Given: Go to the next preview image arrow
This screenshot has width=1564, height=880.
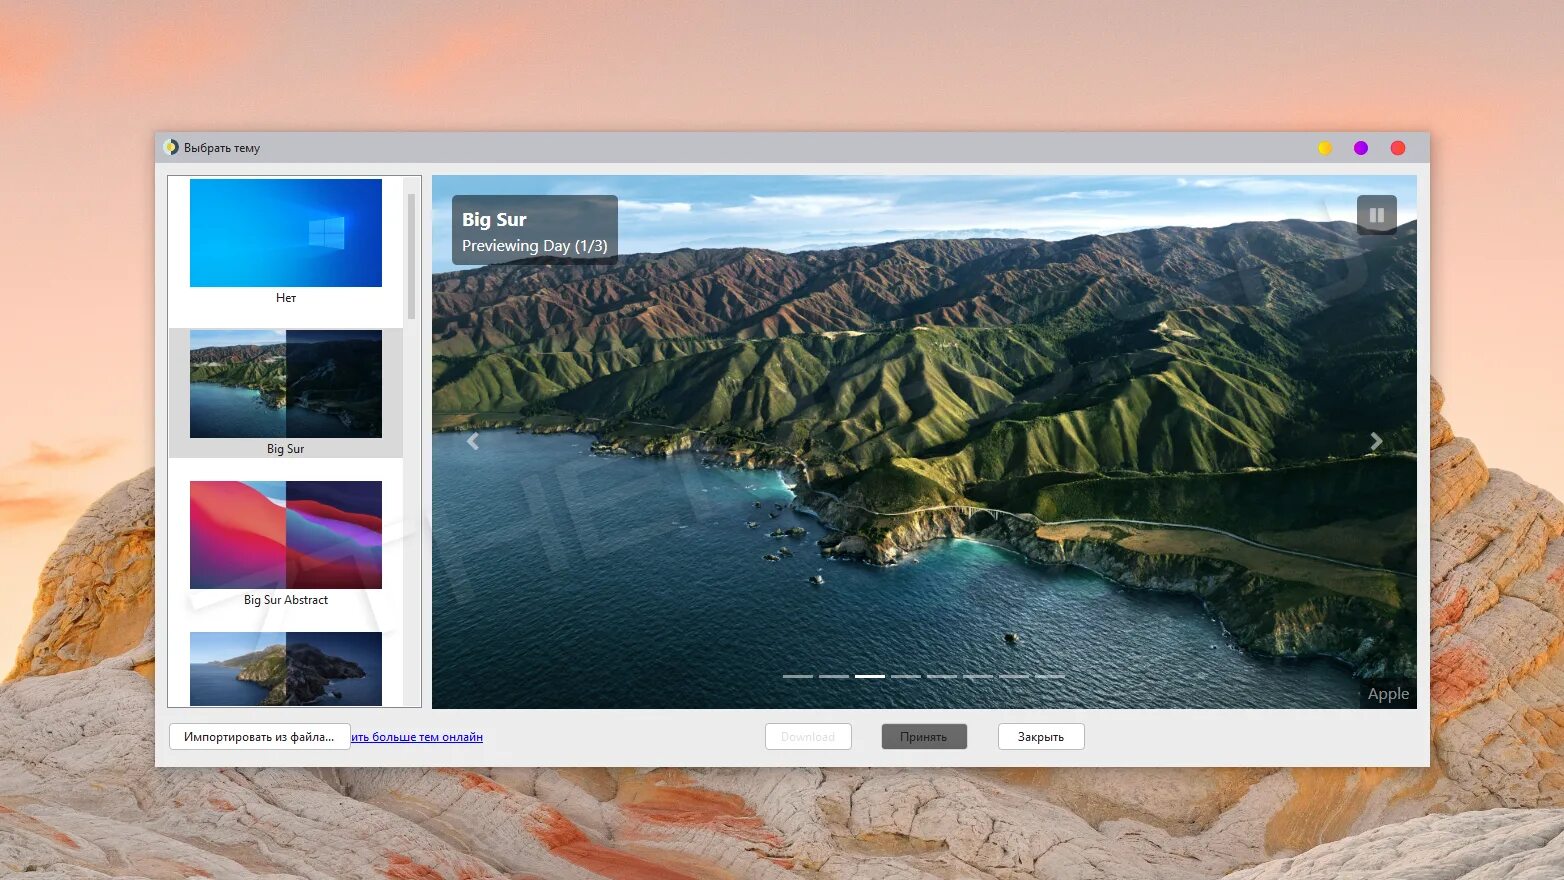Looking at the screenshot, I should click(1376, 441).
